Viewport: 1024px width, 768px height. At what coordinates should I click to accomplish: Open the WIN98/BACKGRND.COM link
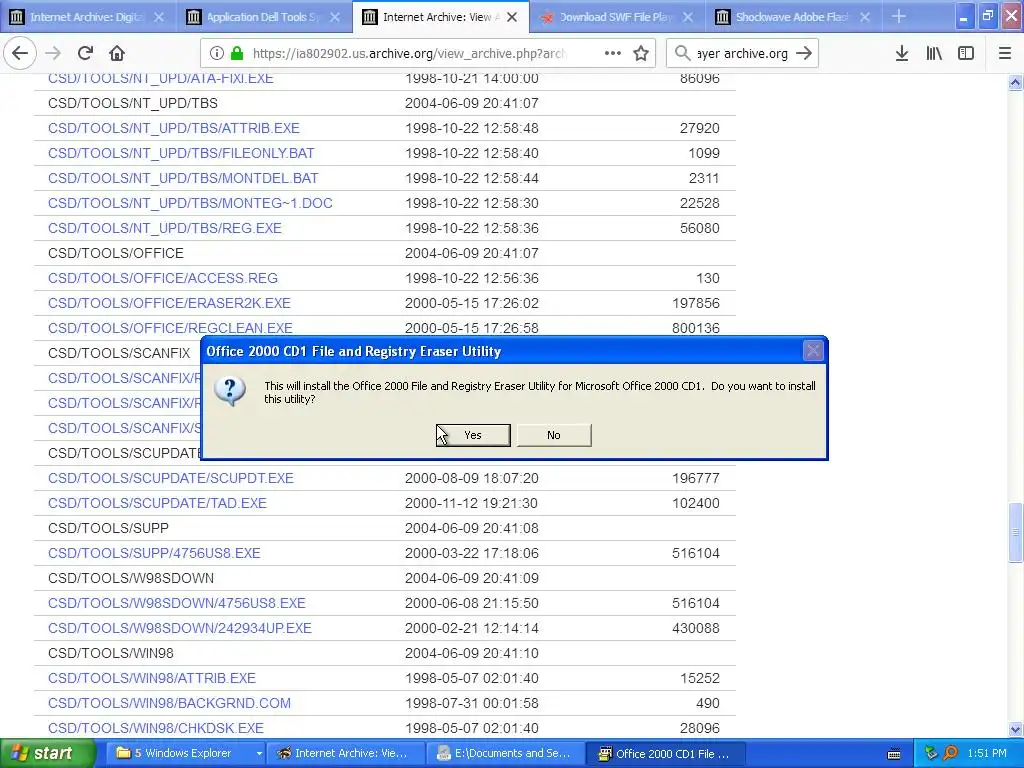[x=169, y=703]
